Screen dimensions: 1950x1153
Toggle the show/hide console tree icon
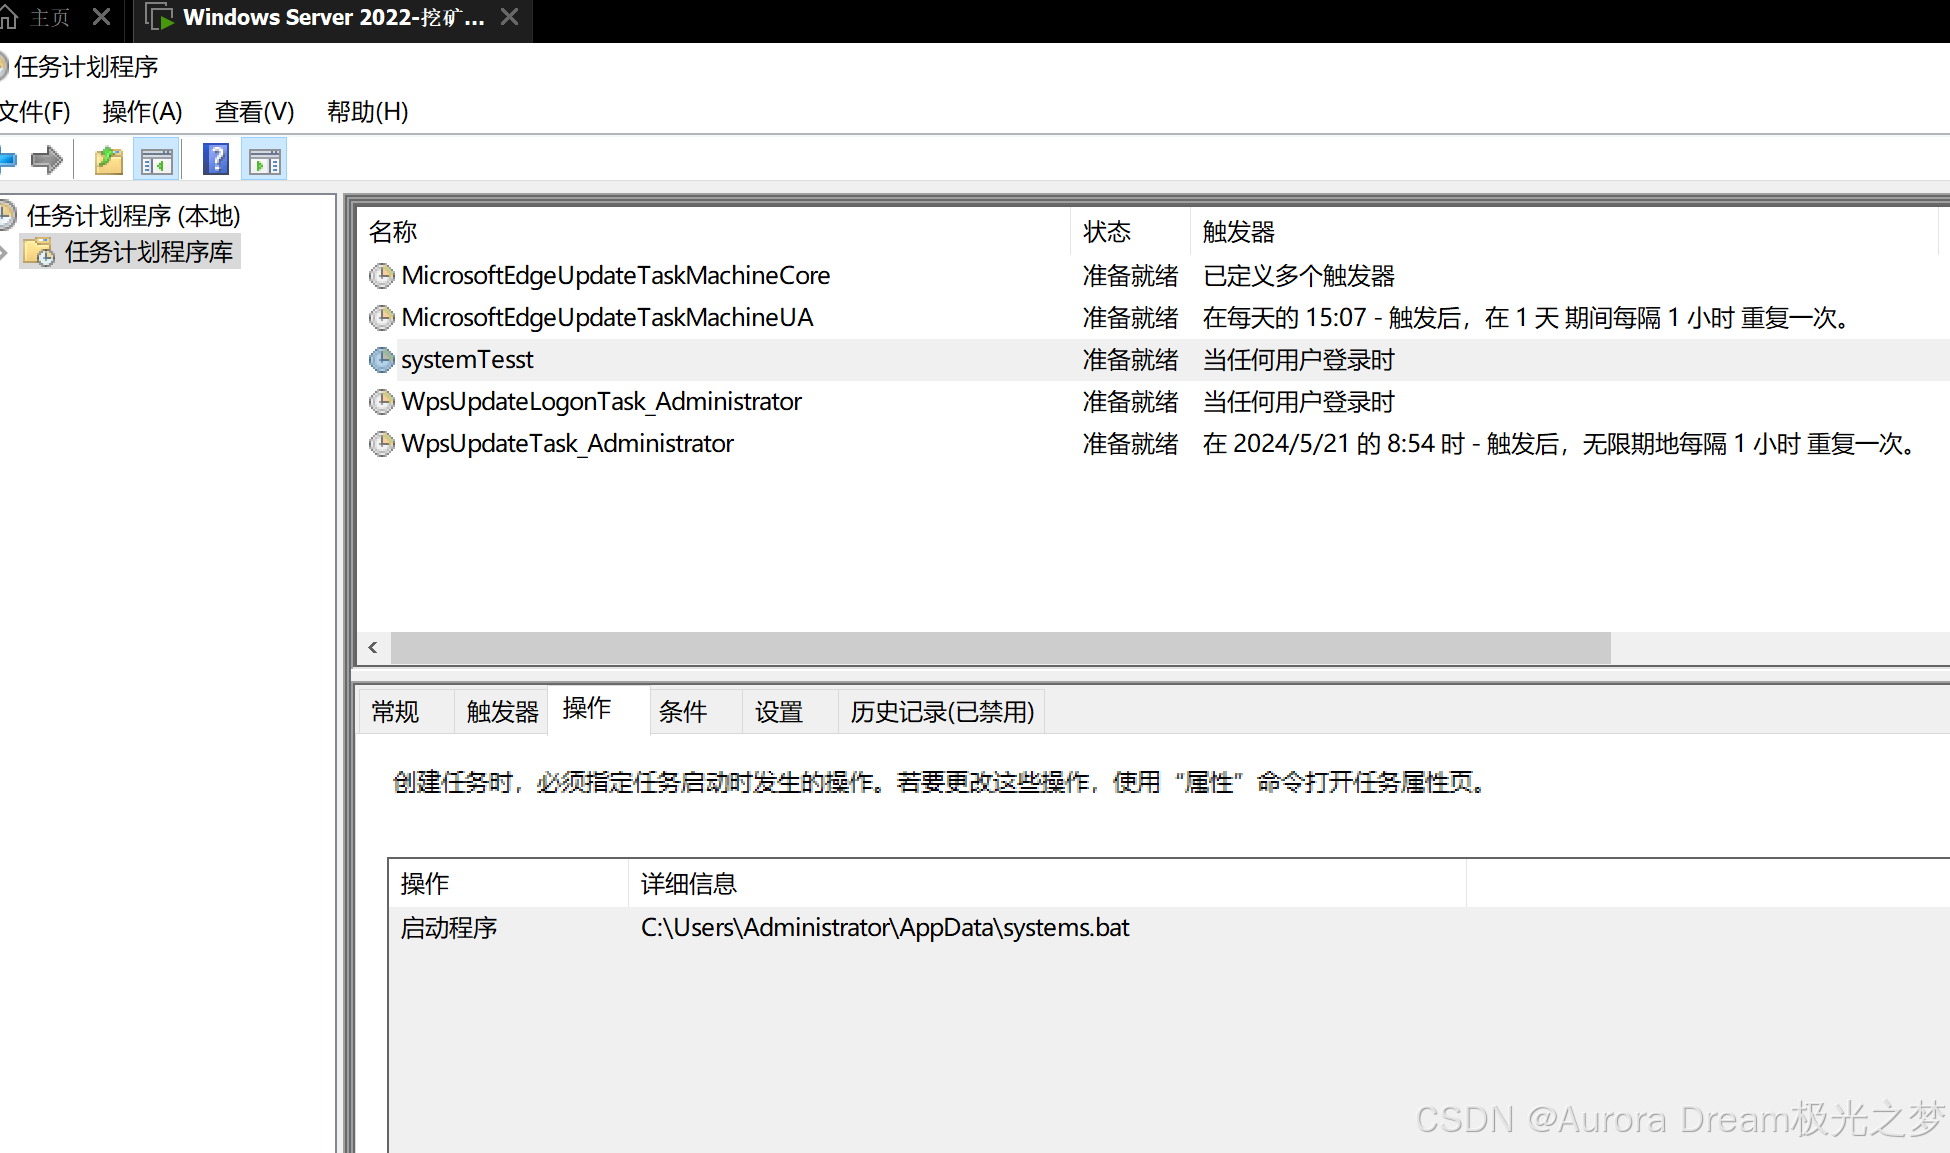(157, 160)
